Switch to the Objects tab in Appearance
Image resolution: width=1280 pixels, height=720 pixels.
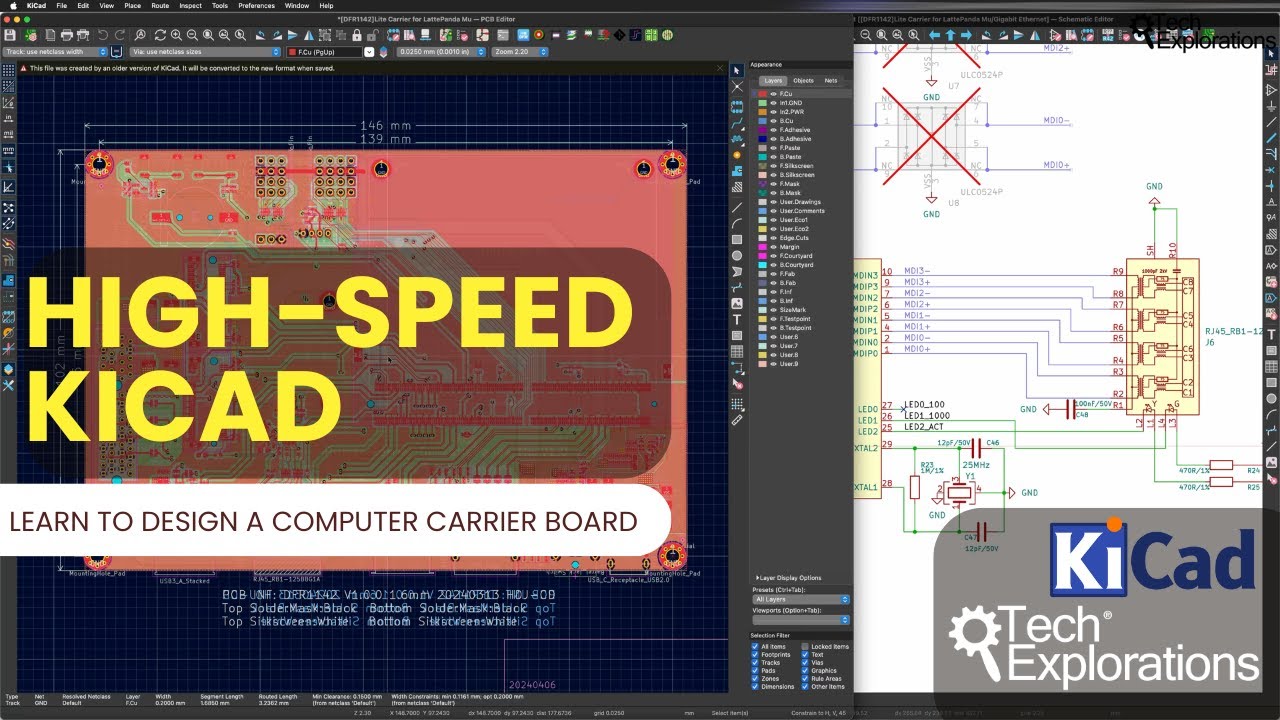pyautogui.click(x=803, y=80)
